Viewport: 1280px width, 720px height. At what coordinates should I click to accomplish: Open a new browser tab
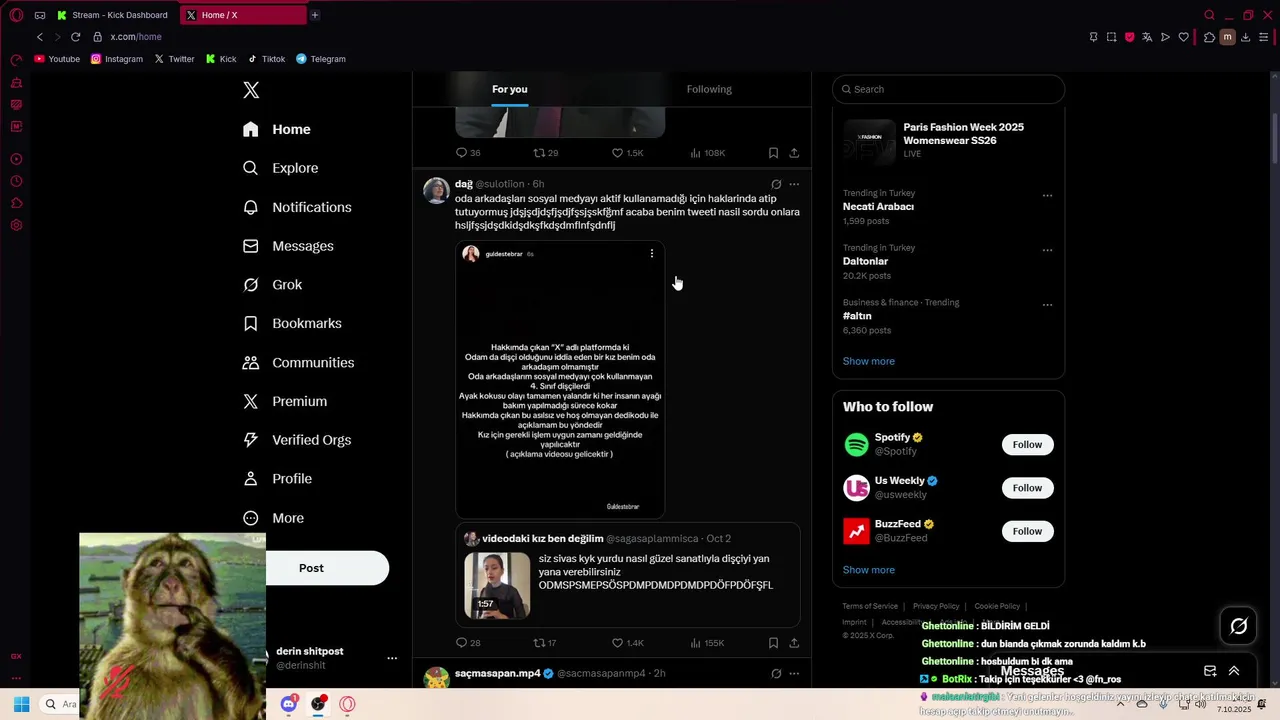314,15
